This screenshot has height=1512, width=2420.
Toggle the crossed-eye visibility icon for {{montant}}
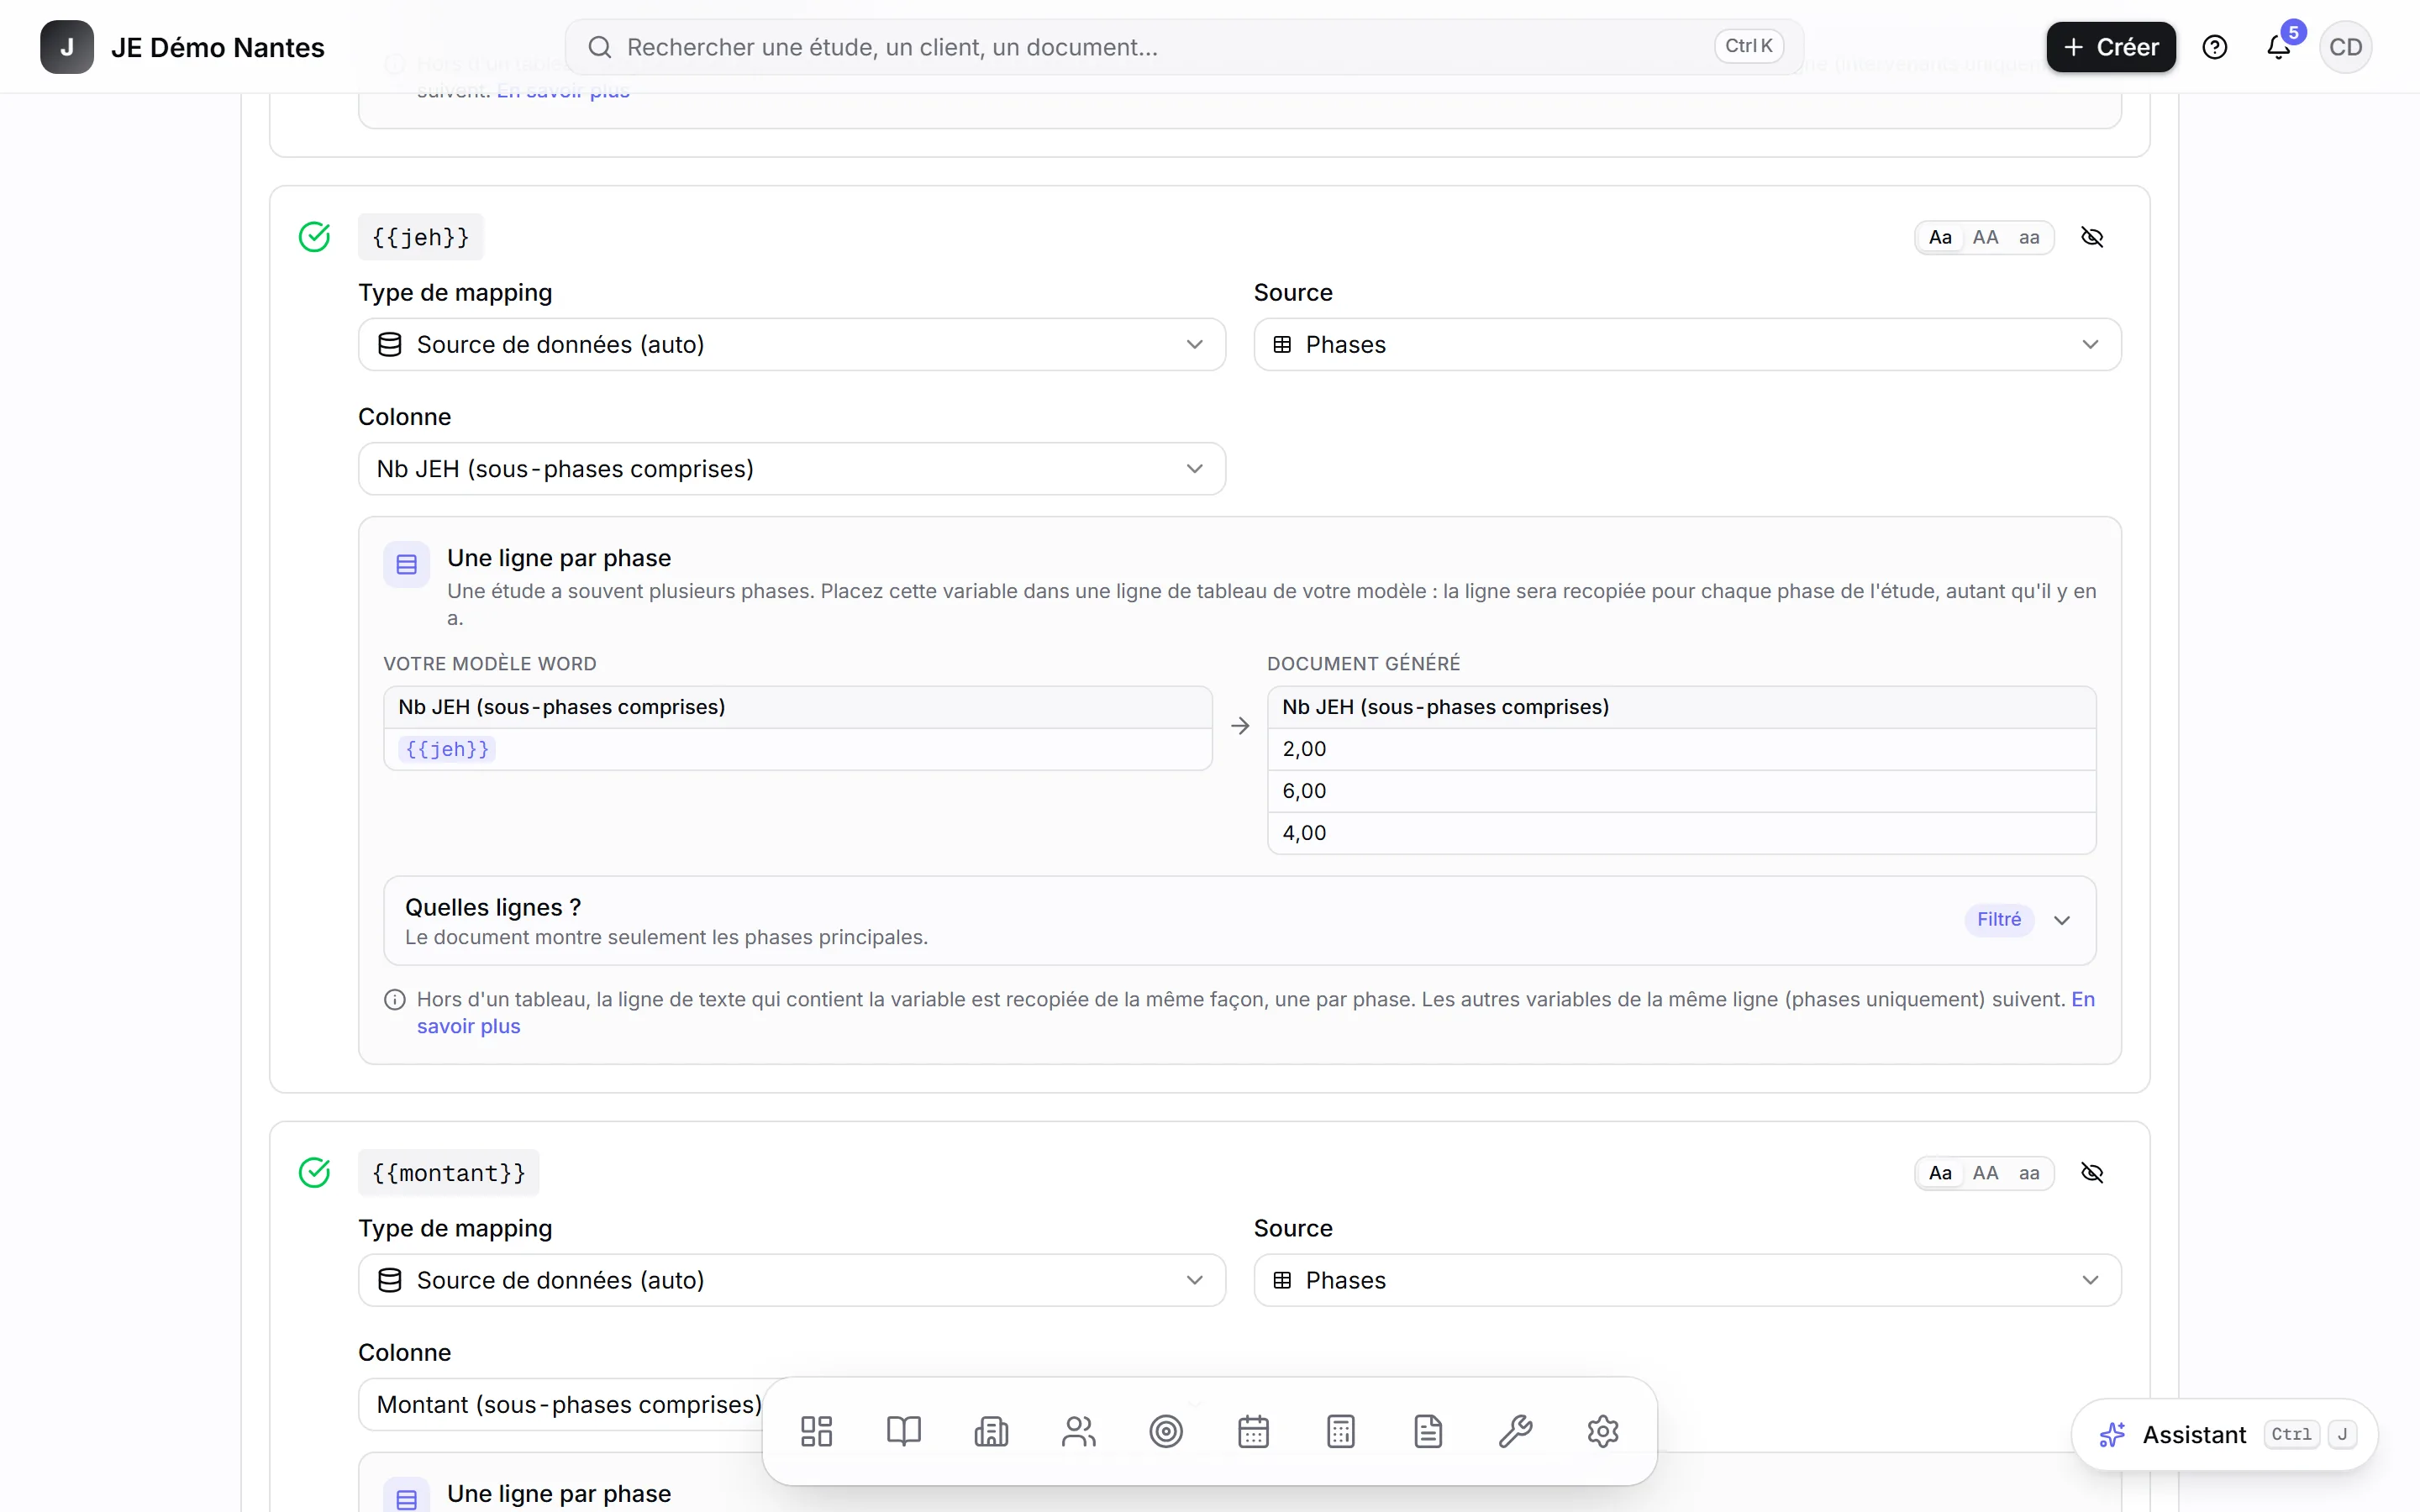point(2092,1173)
